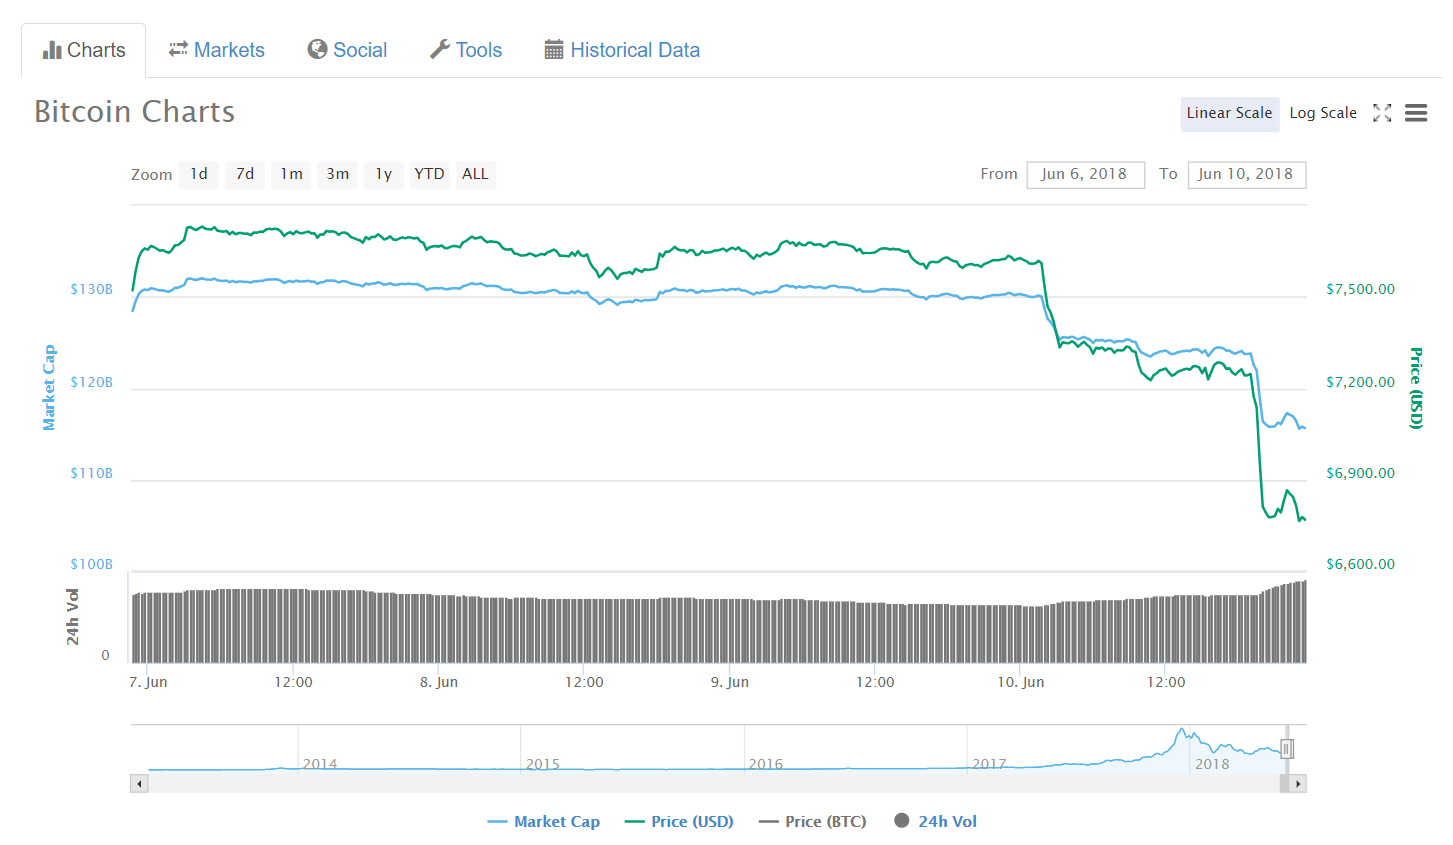Switch to the Historical Data tab
Image resolution: width=1453 pixels, height=845 pixels.
pos(622,50)
